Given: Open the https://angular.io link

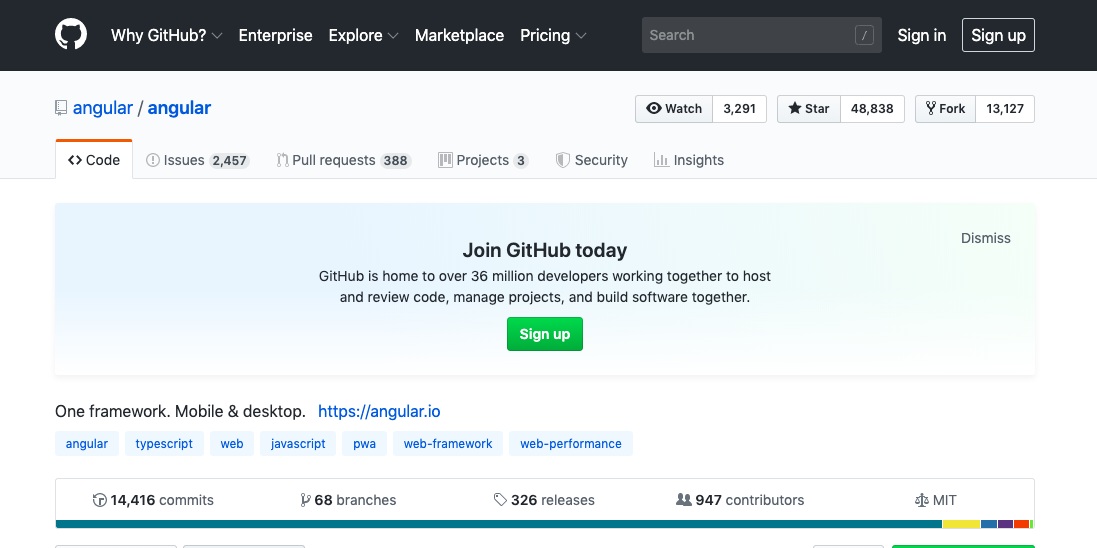Looking at the screenshot, I should pyautogui.click(x=379, y=411).
